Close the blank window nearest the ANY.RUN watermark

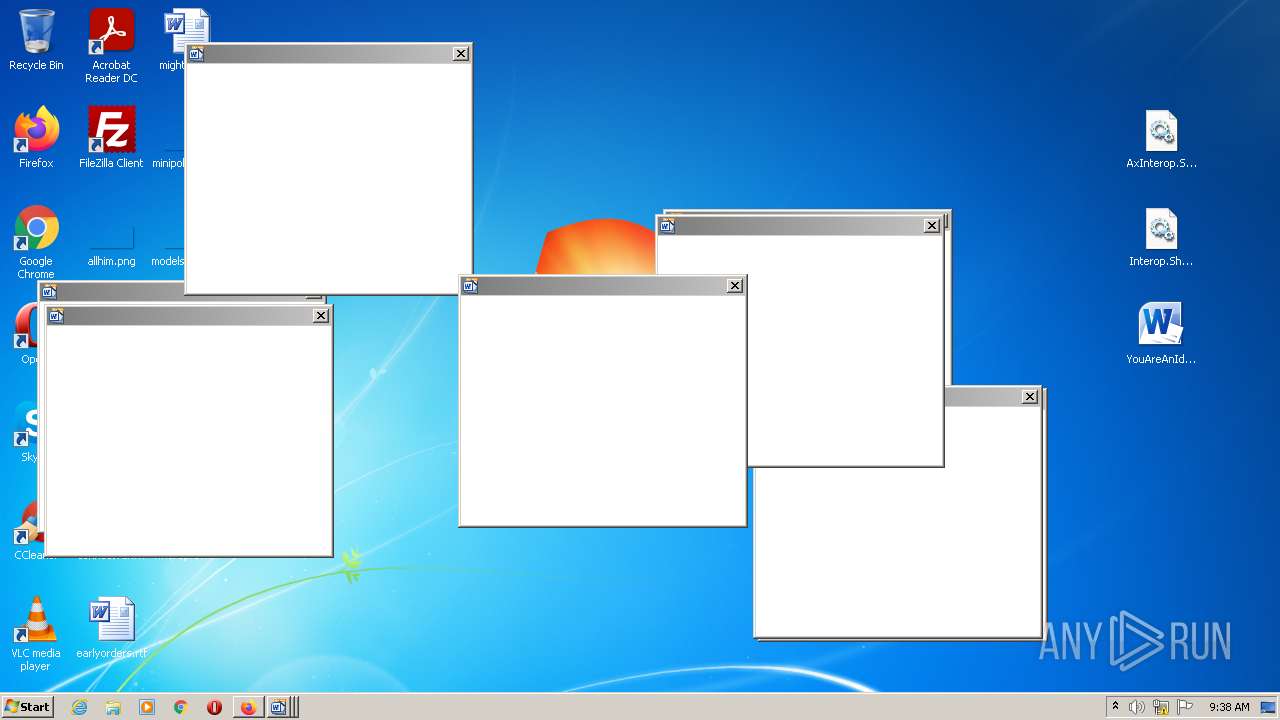coord(1030,397)
